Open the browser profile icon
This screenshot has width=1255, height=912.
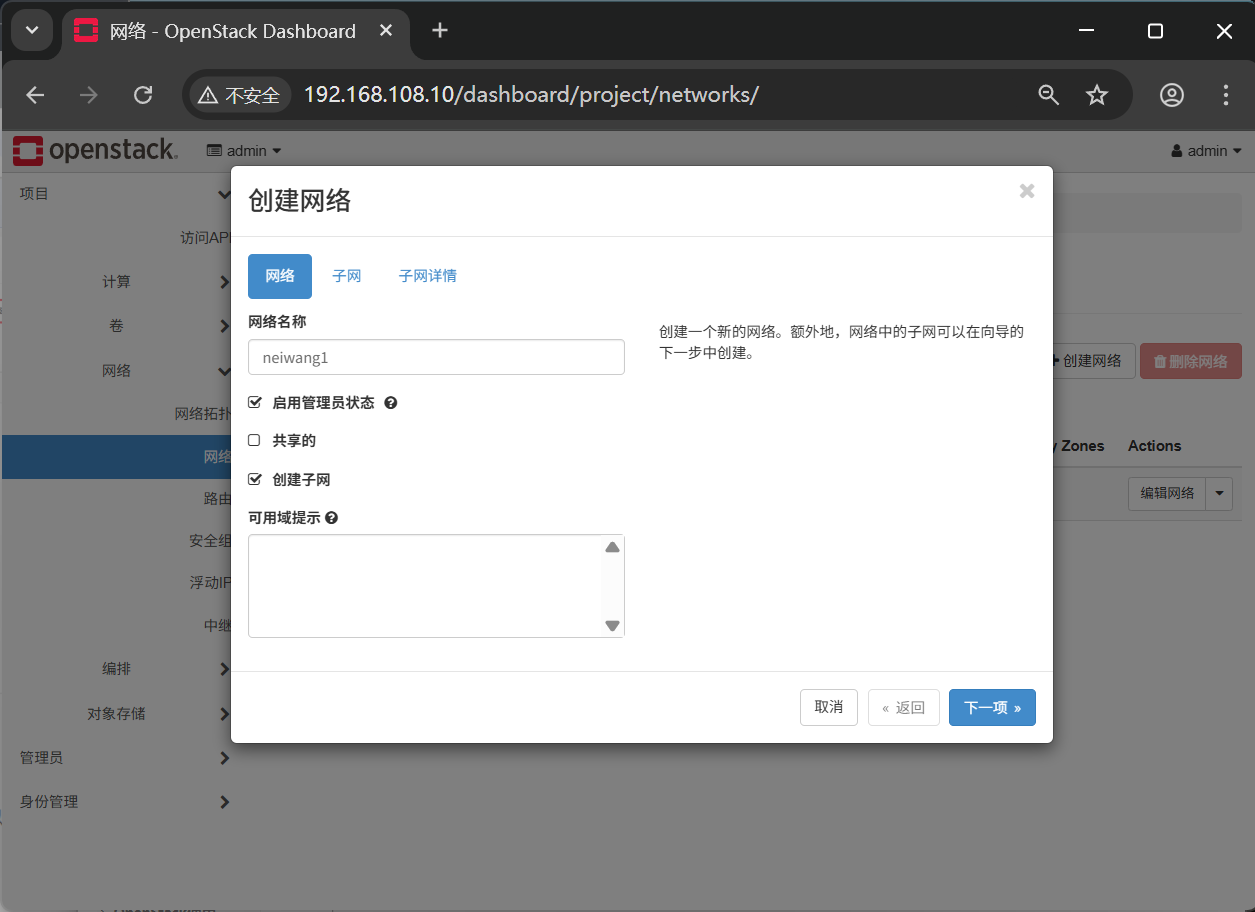[x=1172, y=95]
